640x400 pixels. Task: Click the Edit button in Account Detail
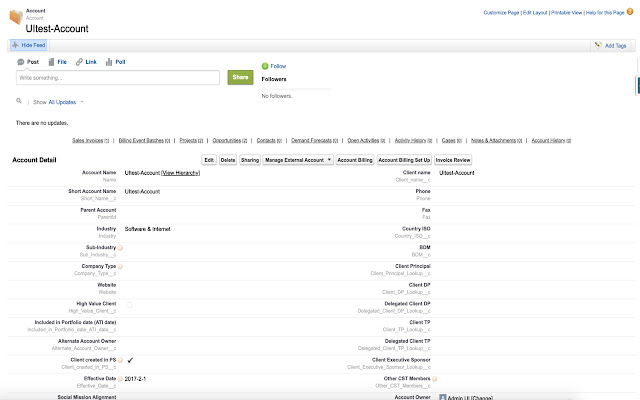(x=209, y=160)
